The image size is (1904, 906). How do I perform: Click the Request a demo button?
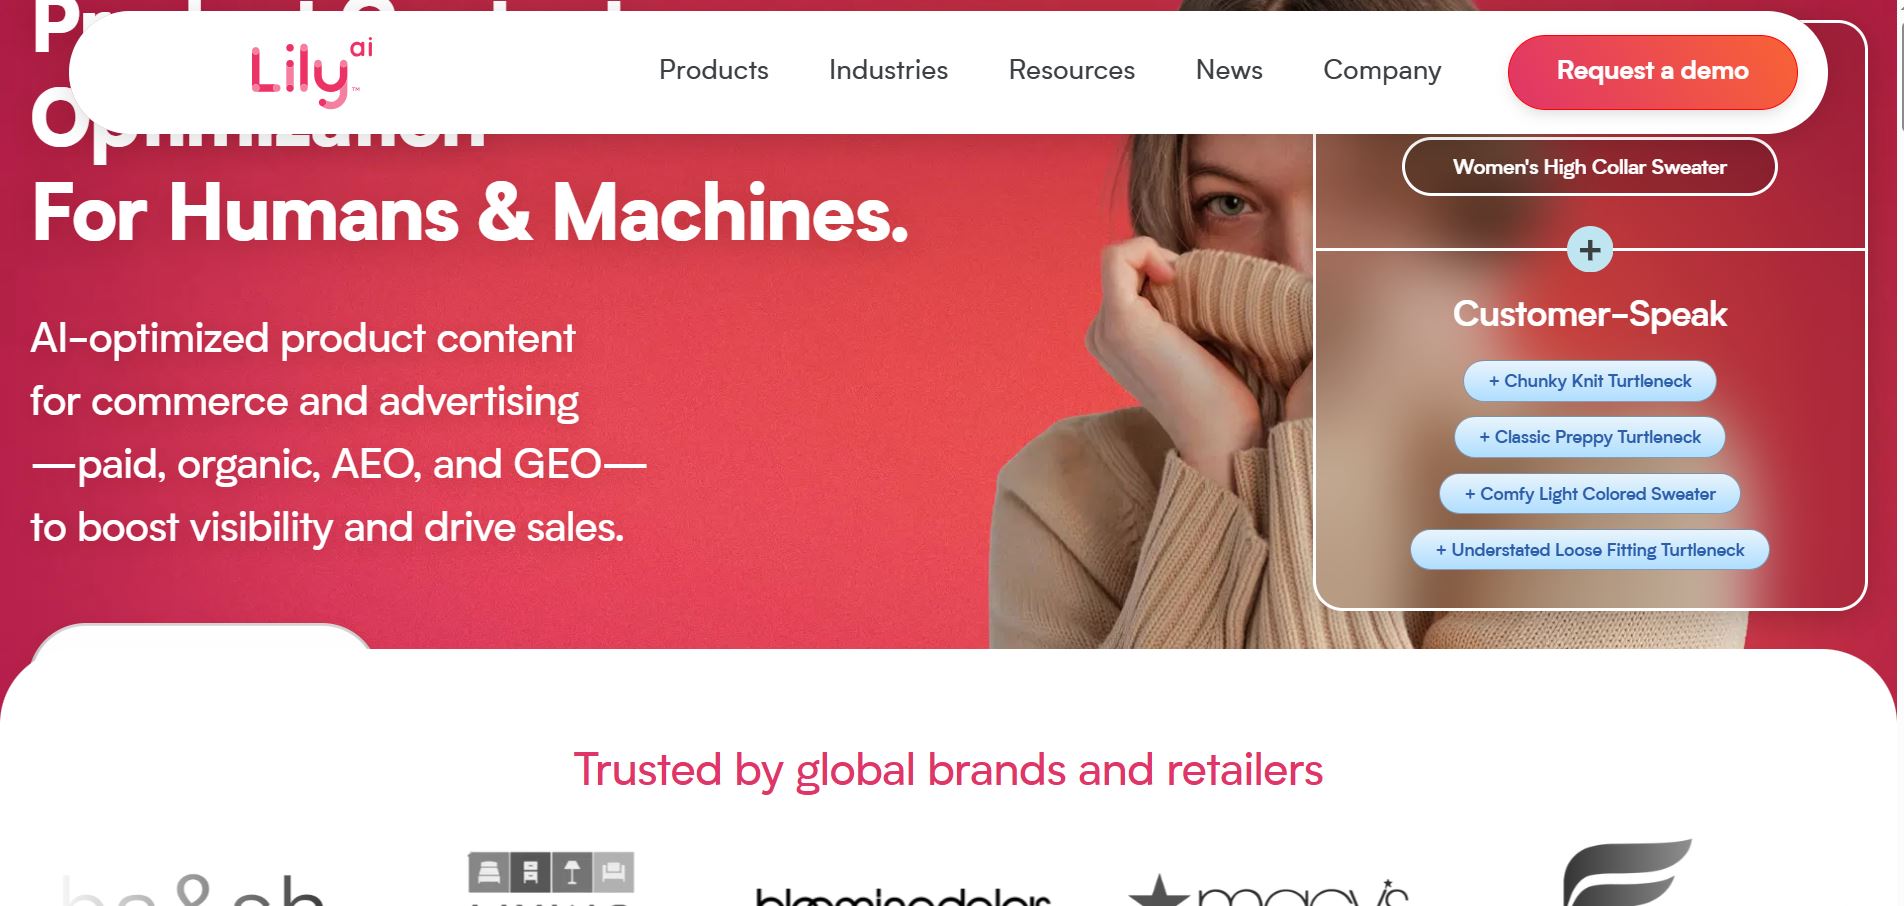coord(1652,72)
